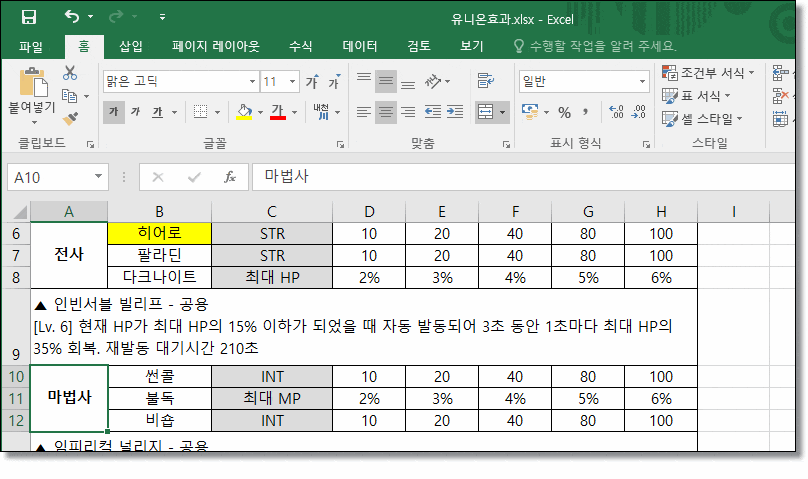Open the 일반 number format dropdown

[x=643, y=81]
